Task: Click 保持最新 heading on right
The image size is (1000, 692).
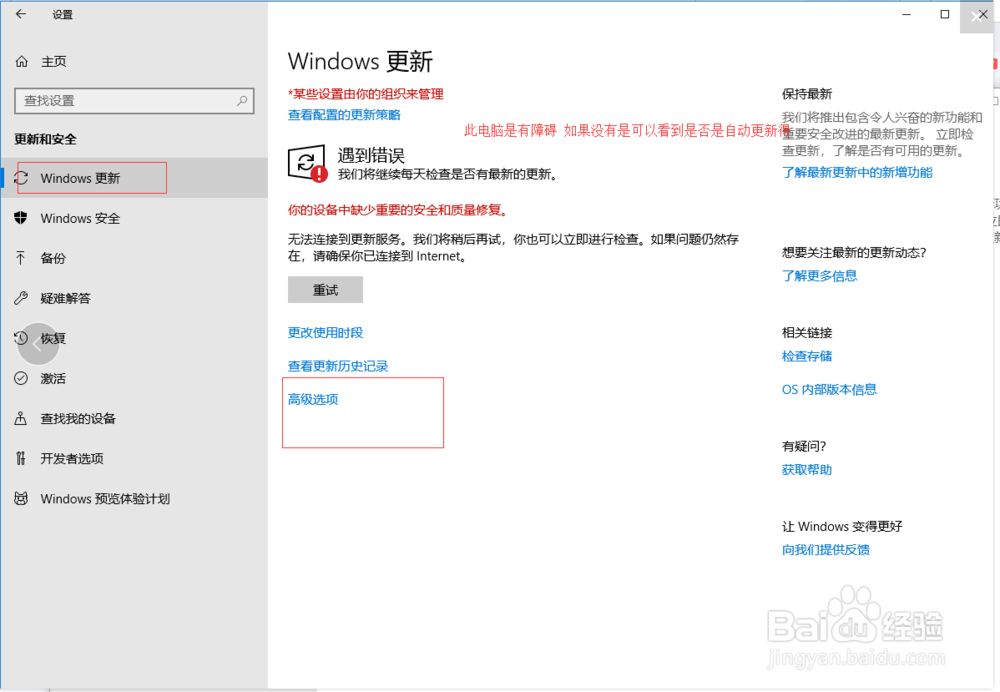Action: (807, 94)
